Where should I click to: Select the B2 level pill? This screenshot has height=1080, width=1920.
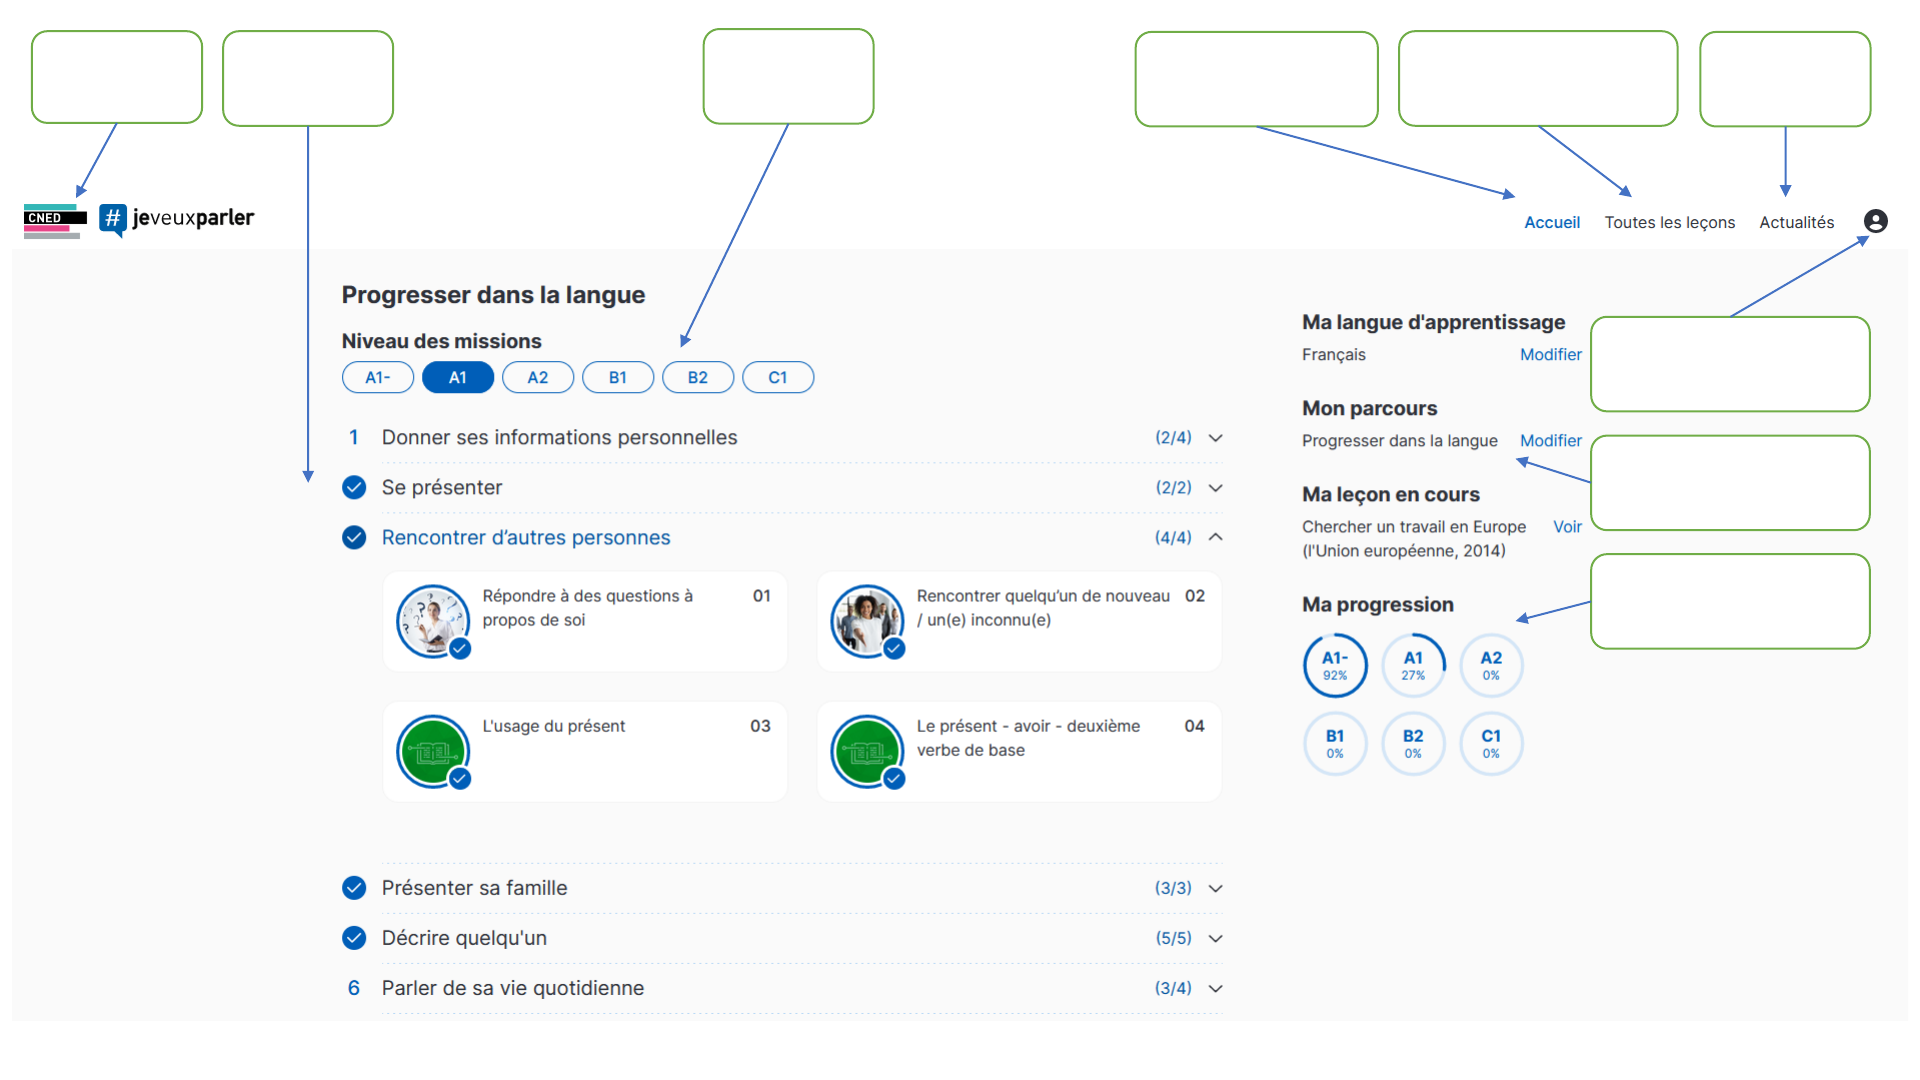tap(697, 377)
